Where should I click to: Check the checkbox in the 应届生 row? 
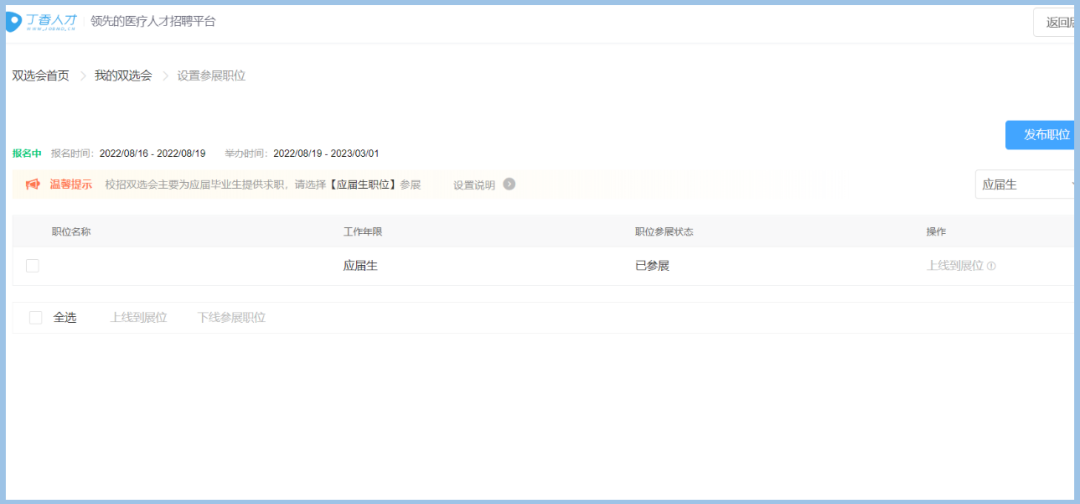click(x=32, y=266)
